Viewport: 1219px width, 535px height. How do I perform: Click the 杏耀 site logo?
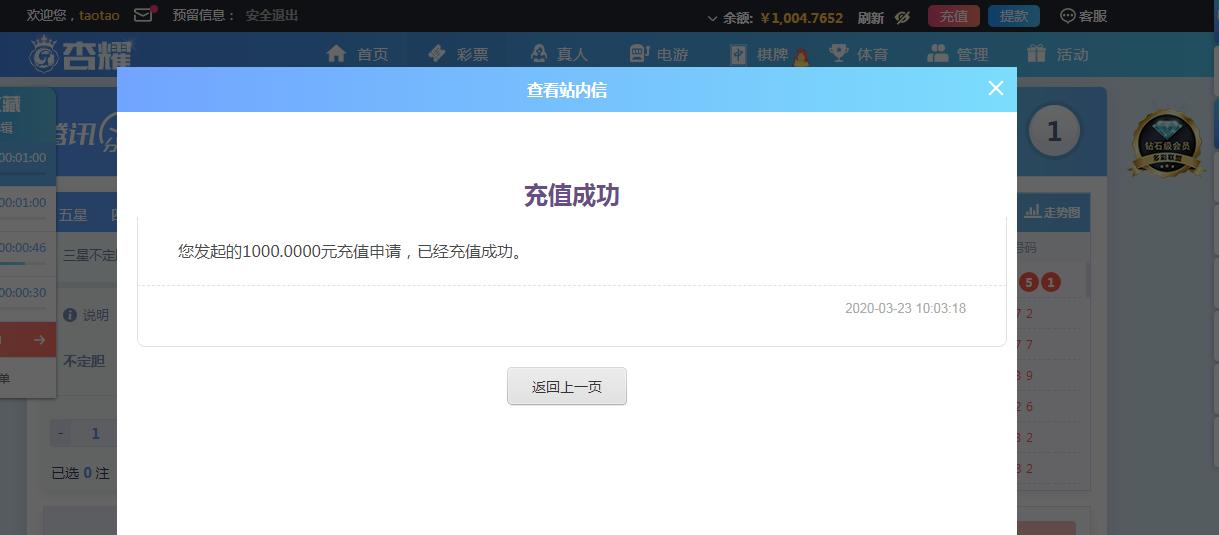click(81, 54)
